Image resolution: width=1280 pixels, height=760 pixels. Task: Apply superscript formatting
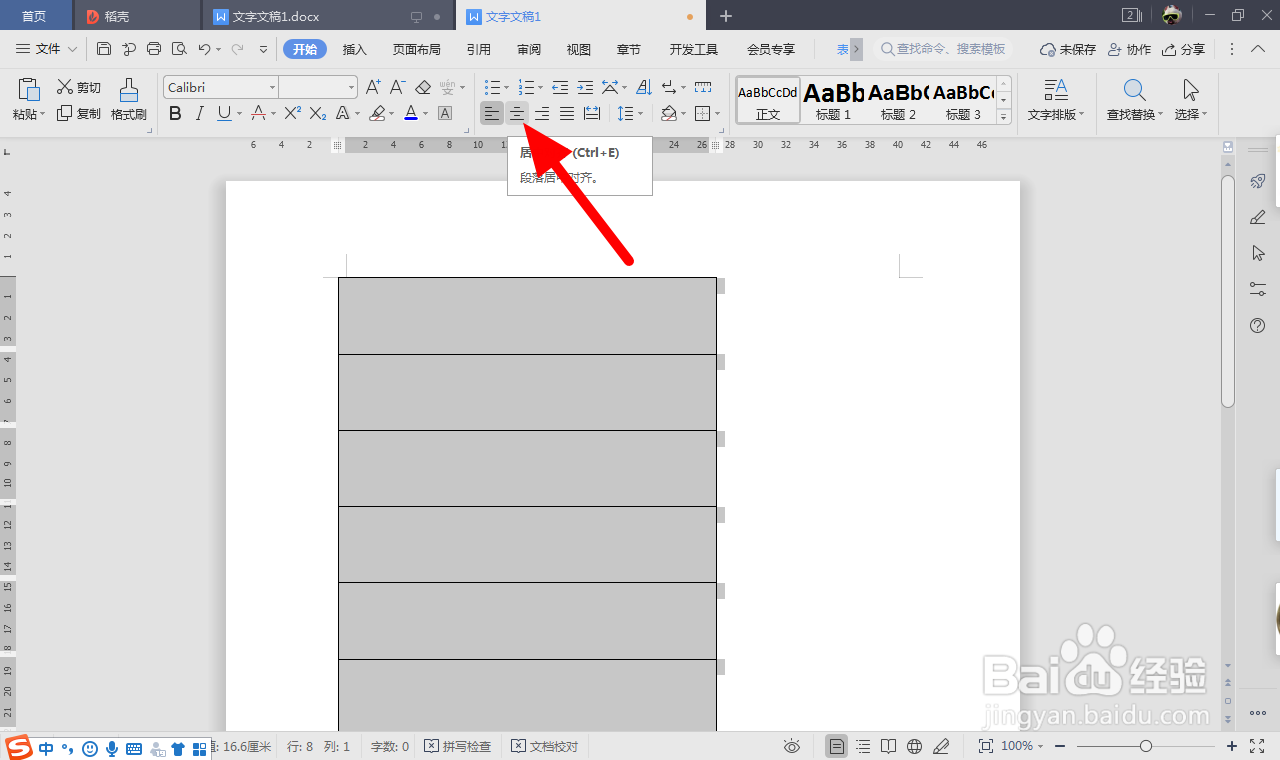pos(293,113)
